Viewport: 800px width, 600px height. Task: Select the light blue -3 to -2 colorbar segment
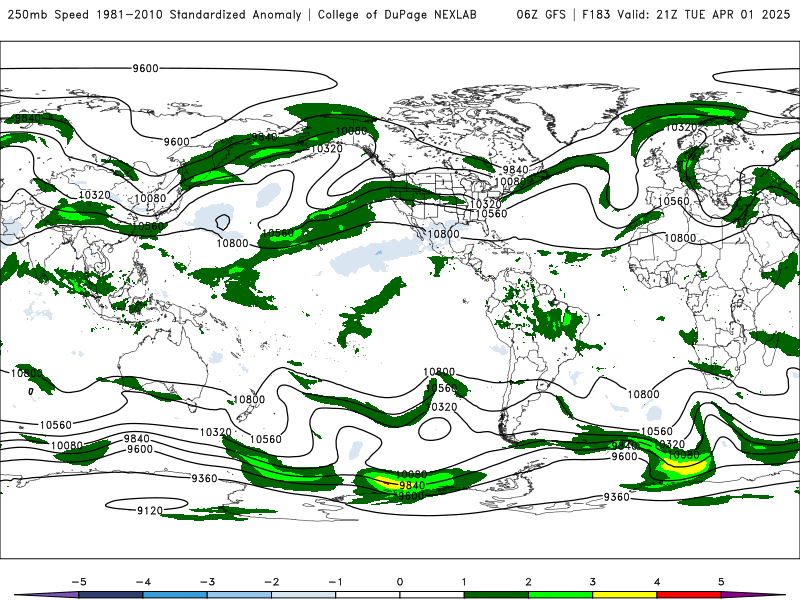pyautogui.click(x=239, y=595)
